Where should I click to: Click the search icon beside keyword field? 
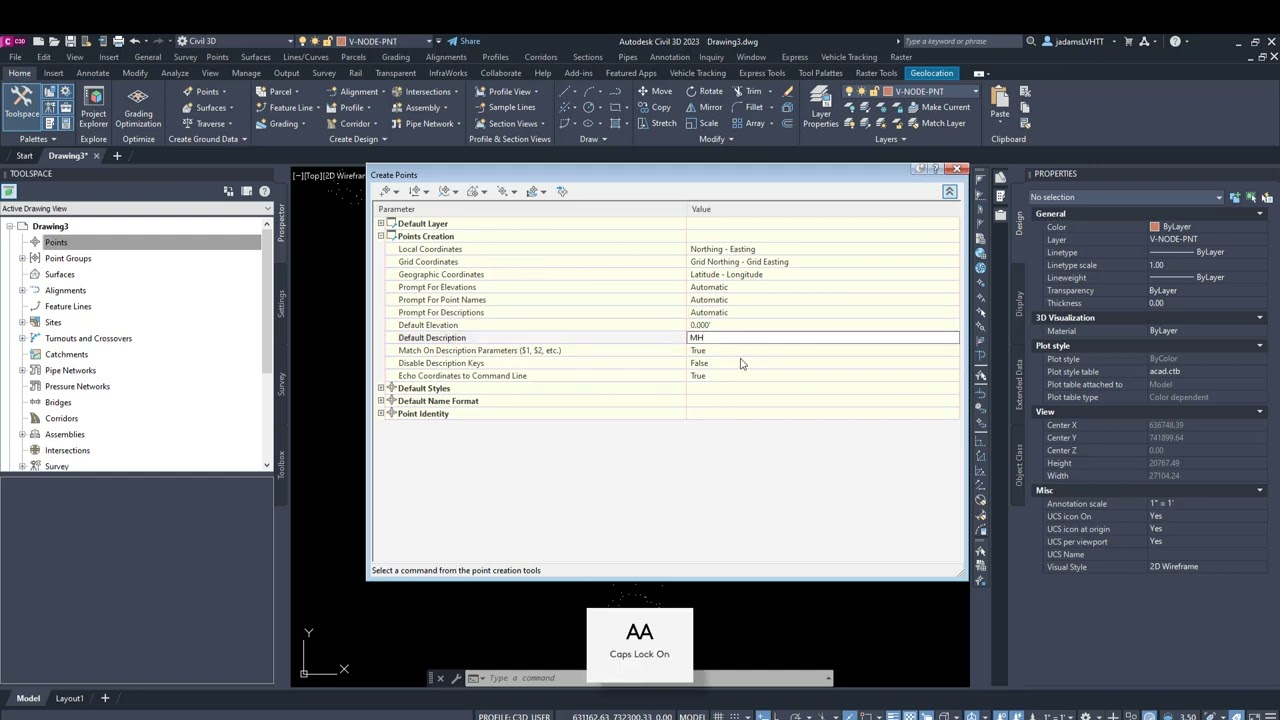[1031, 41]
